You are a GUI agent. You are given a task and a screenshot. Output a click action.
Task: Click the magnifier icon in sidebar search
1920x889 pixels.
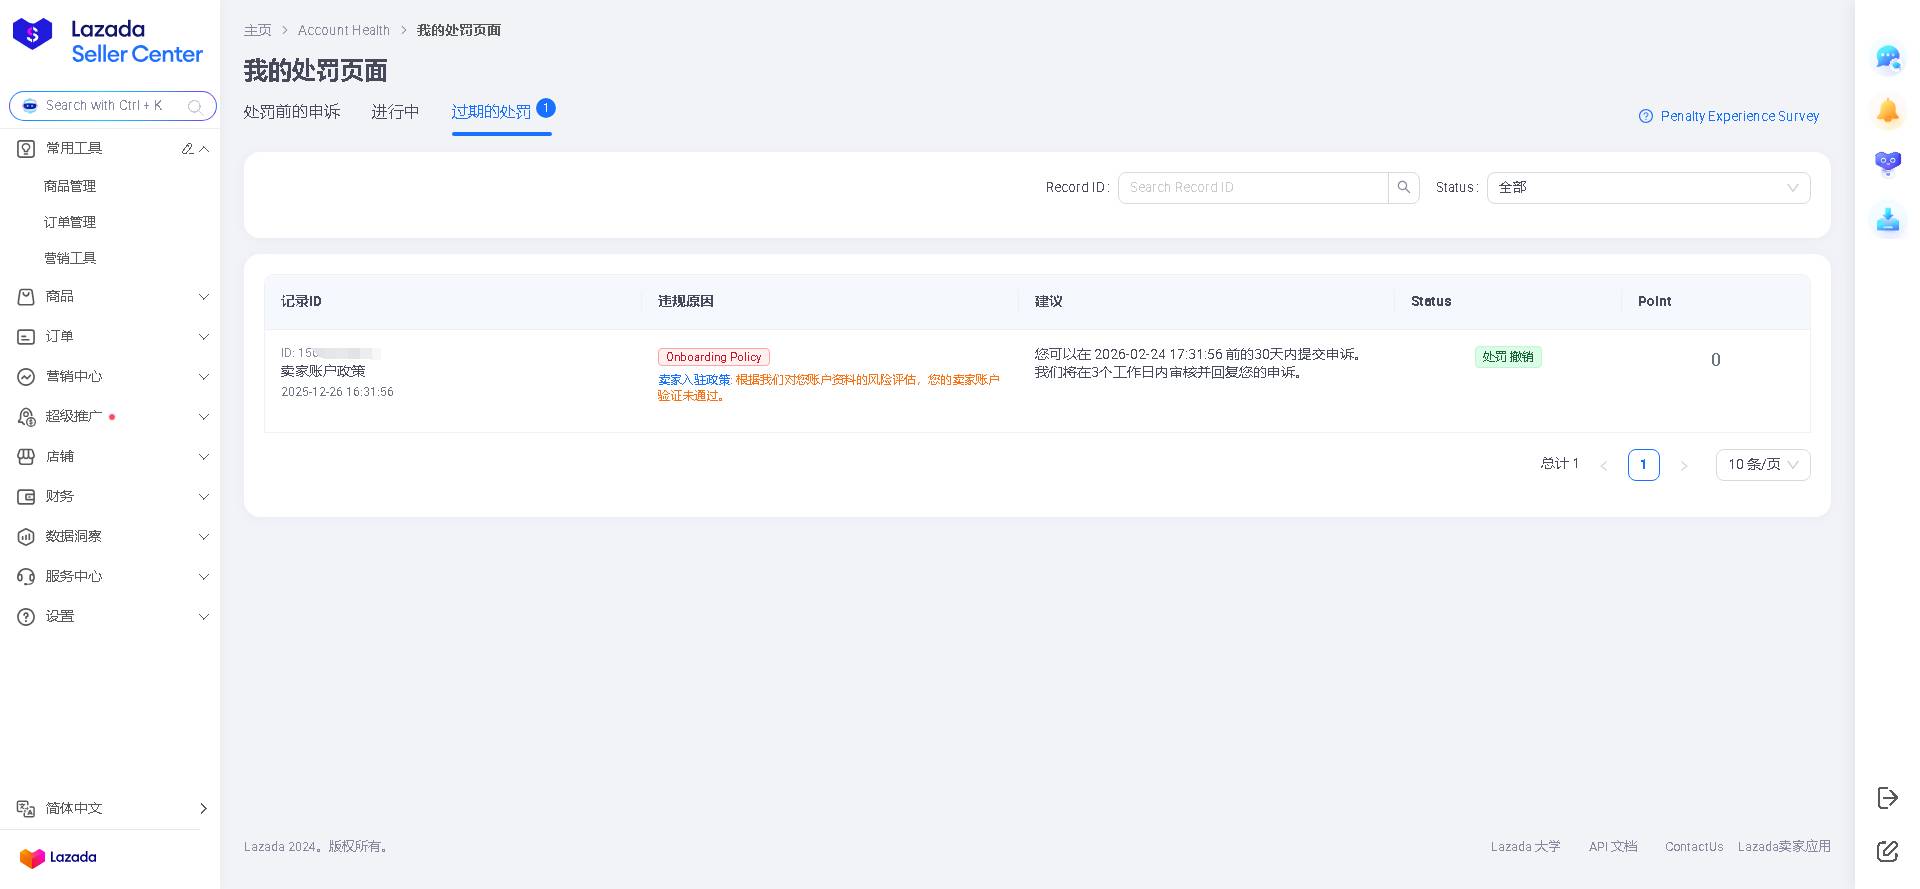[195, 106]
